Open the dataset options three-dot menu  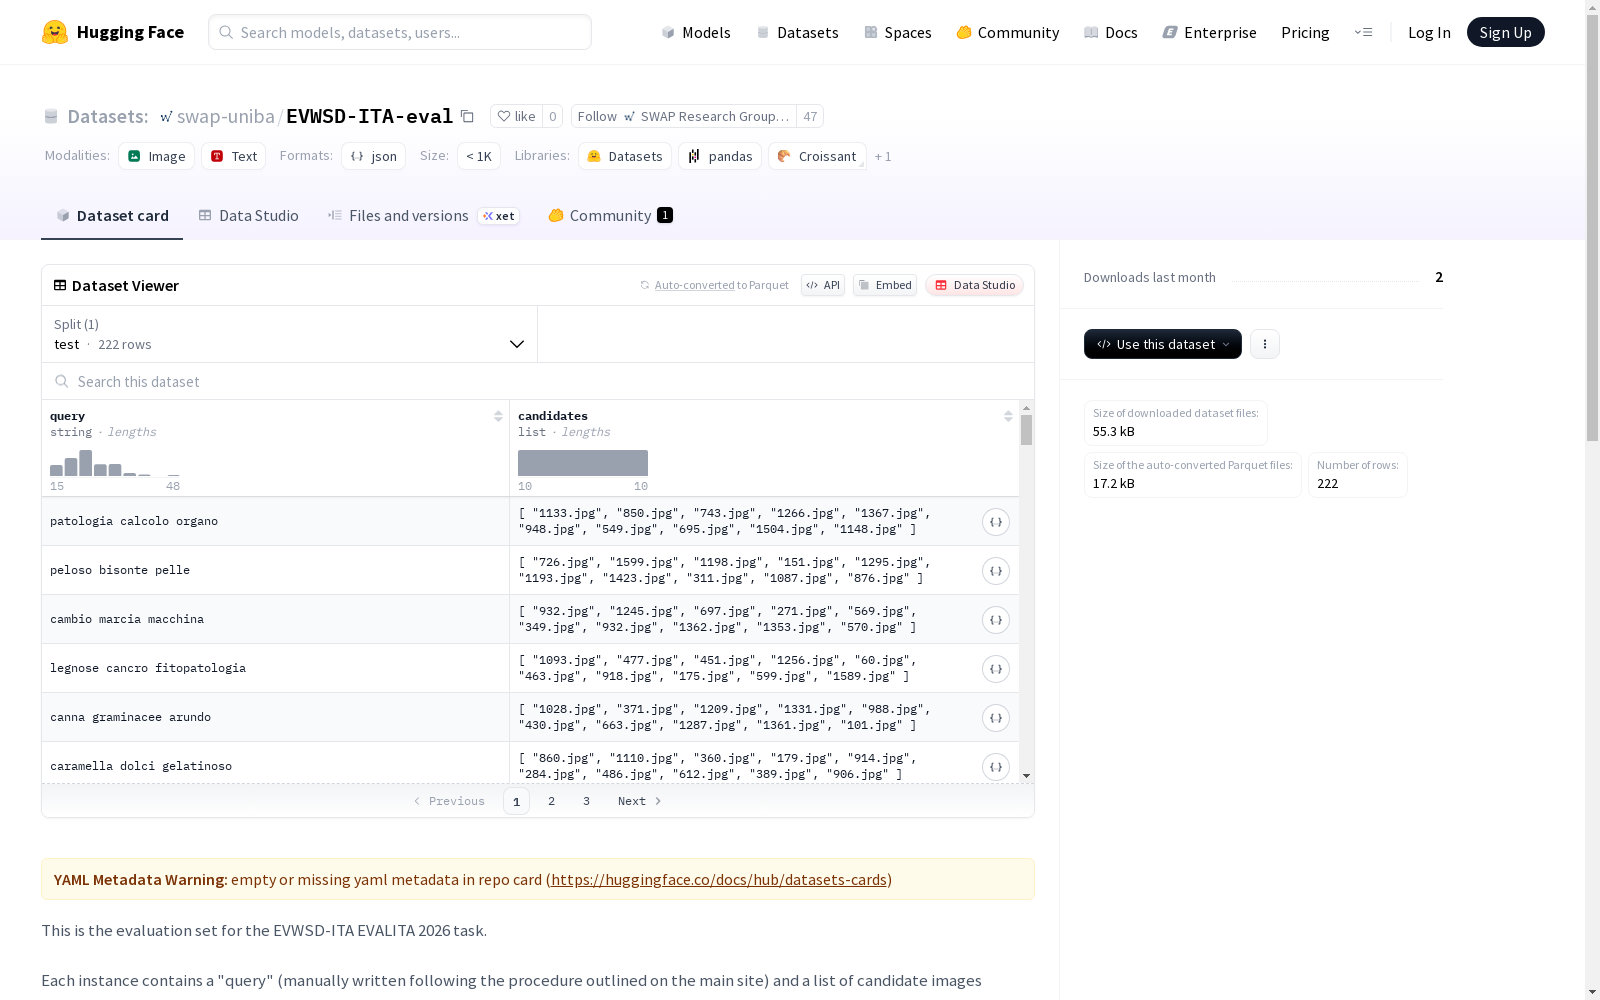(x=1265, y=344)
